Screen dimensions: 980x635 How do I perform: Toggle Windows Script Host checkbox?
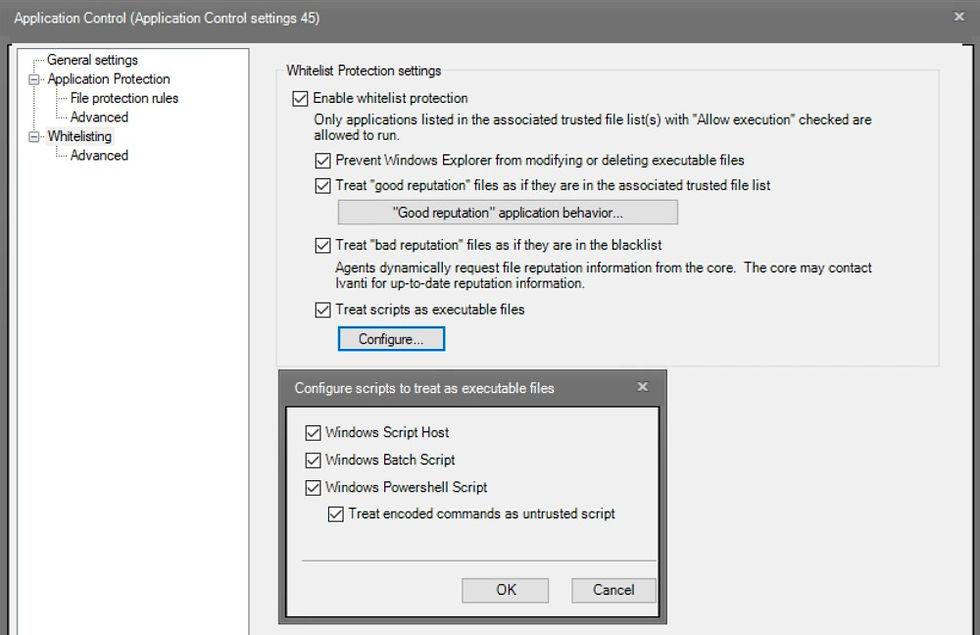(312, 433)
